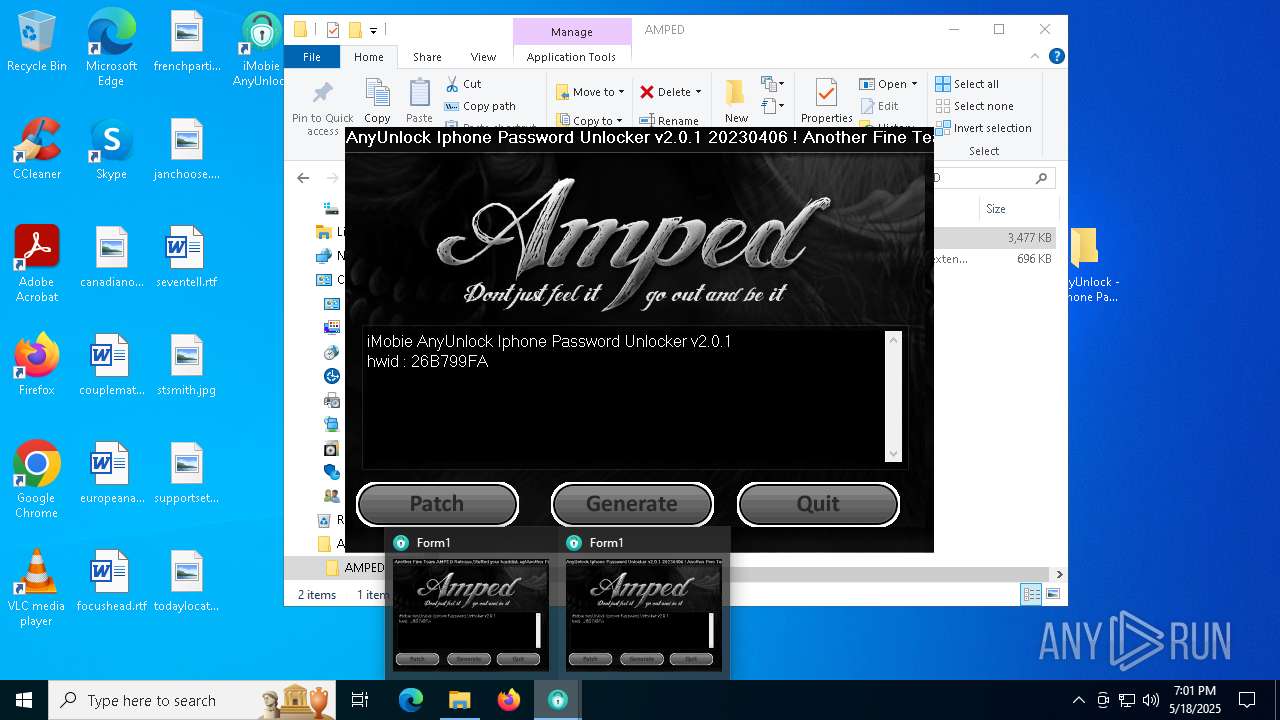Click the Edit ribbon button
This screenshot has width=1280, height=720.
pos(880,106)
